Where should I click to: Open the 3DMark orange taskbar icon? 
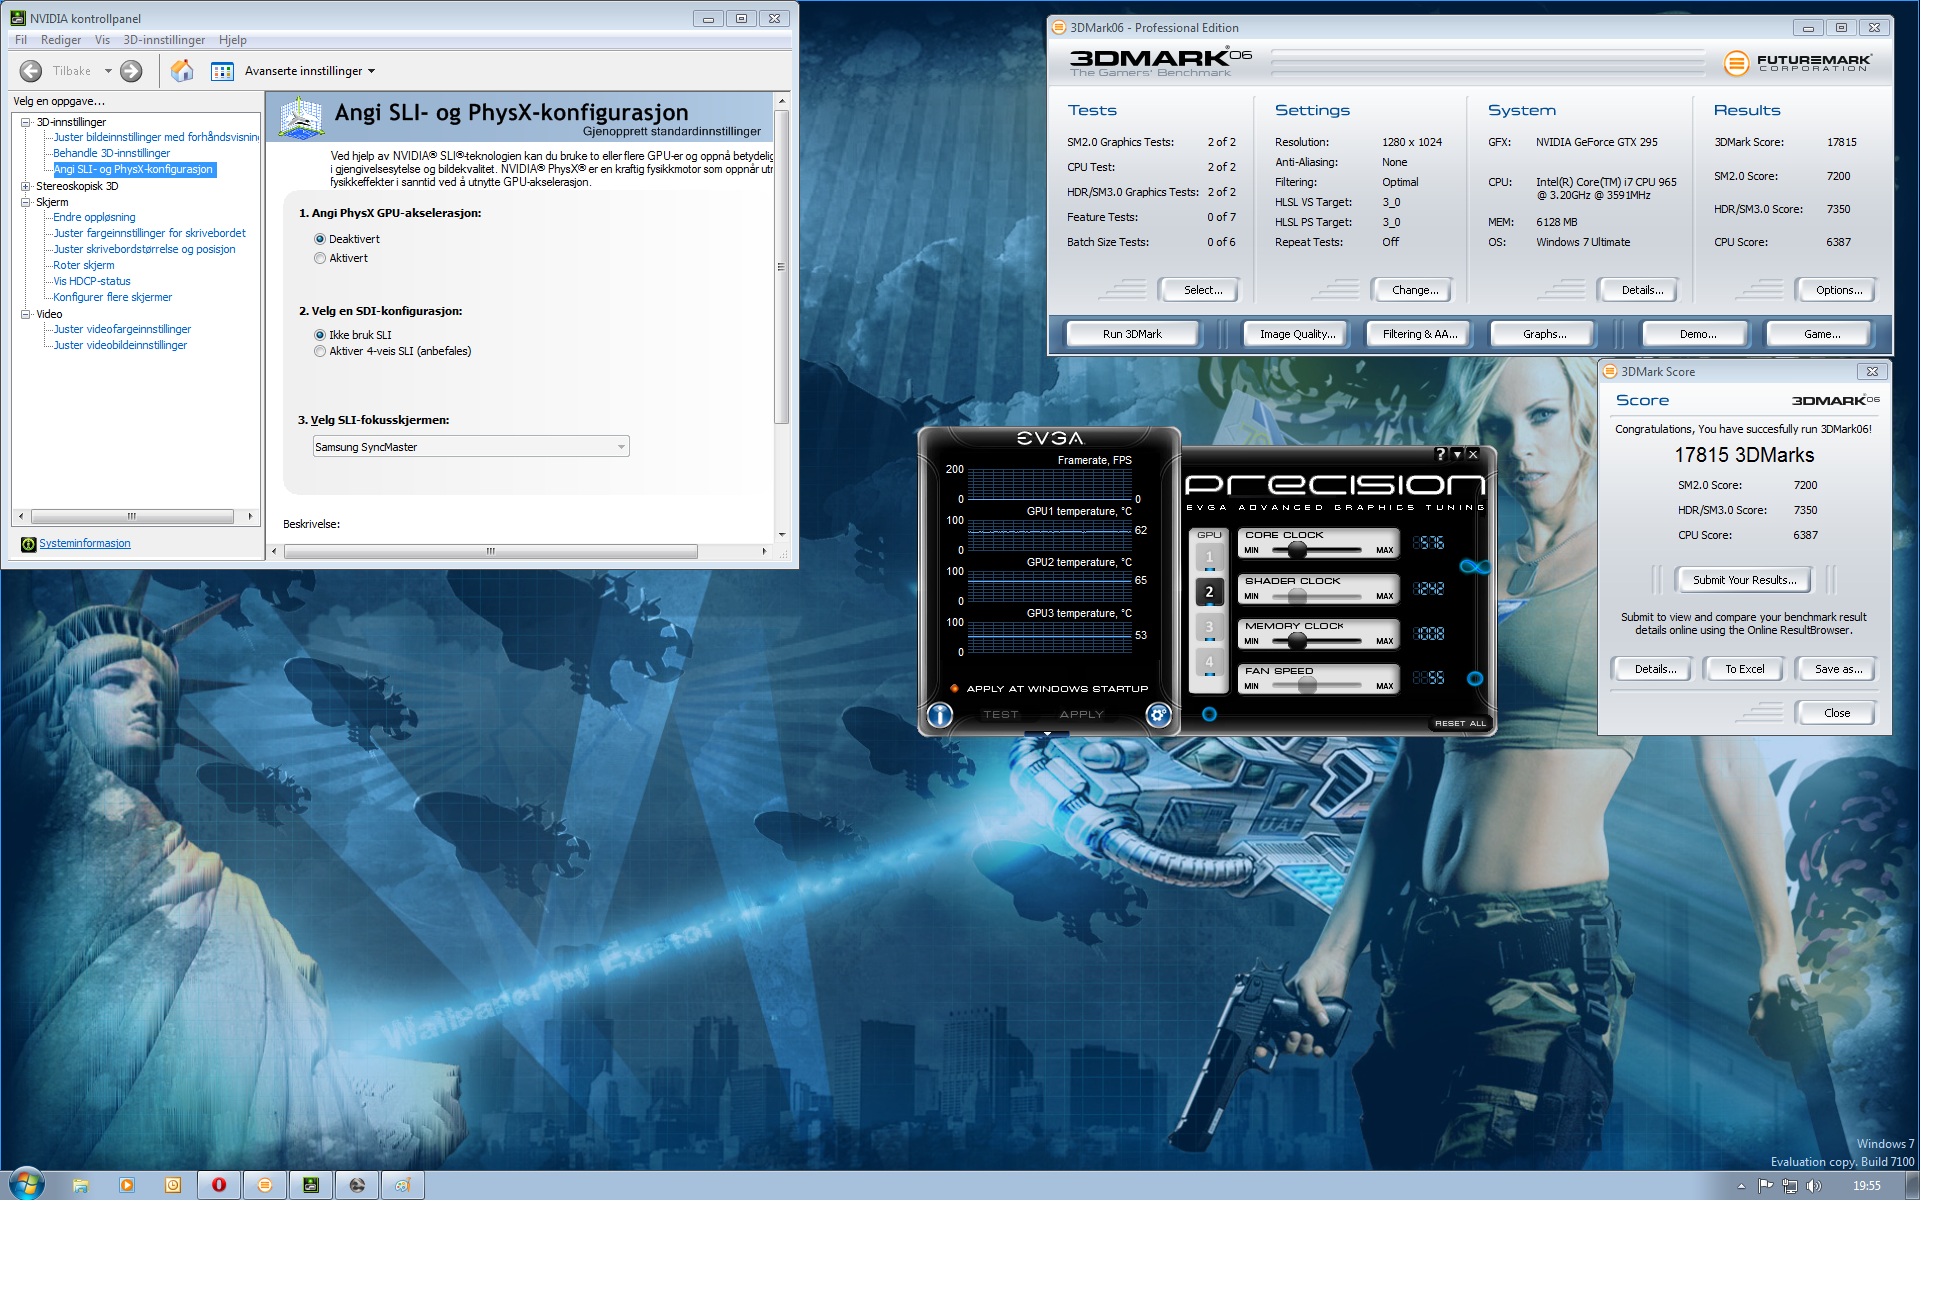coord(265,1185)
